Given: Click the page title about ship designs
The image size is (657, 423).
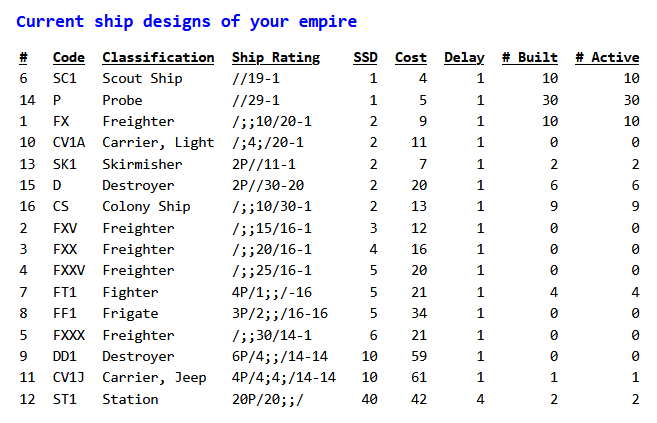Looking at the screenshot, I should point(186,21).
